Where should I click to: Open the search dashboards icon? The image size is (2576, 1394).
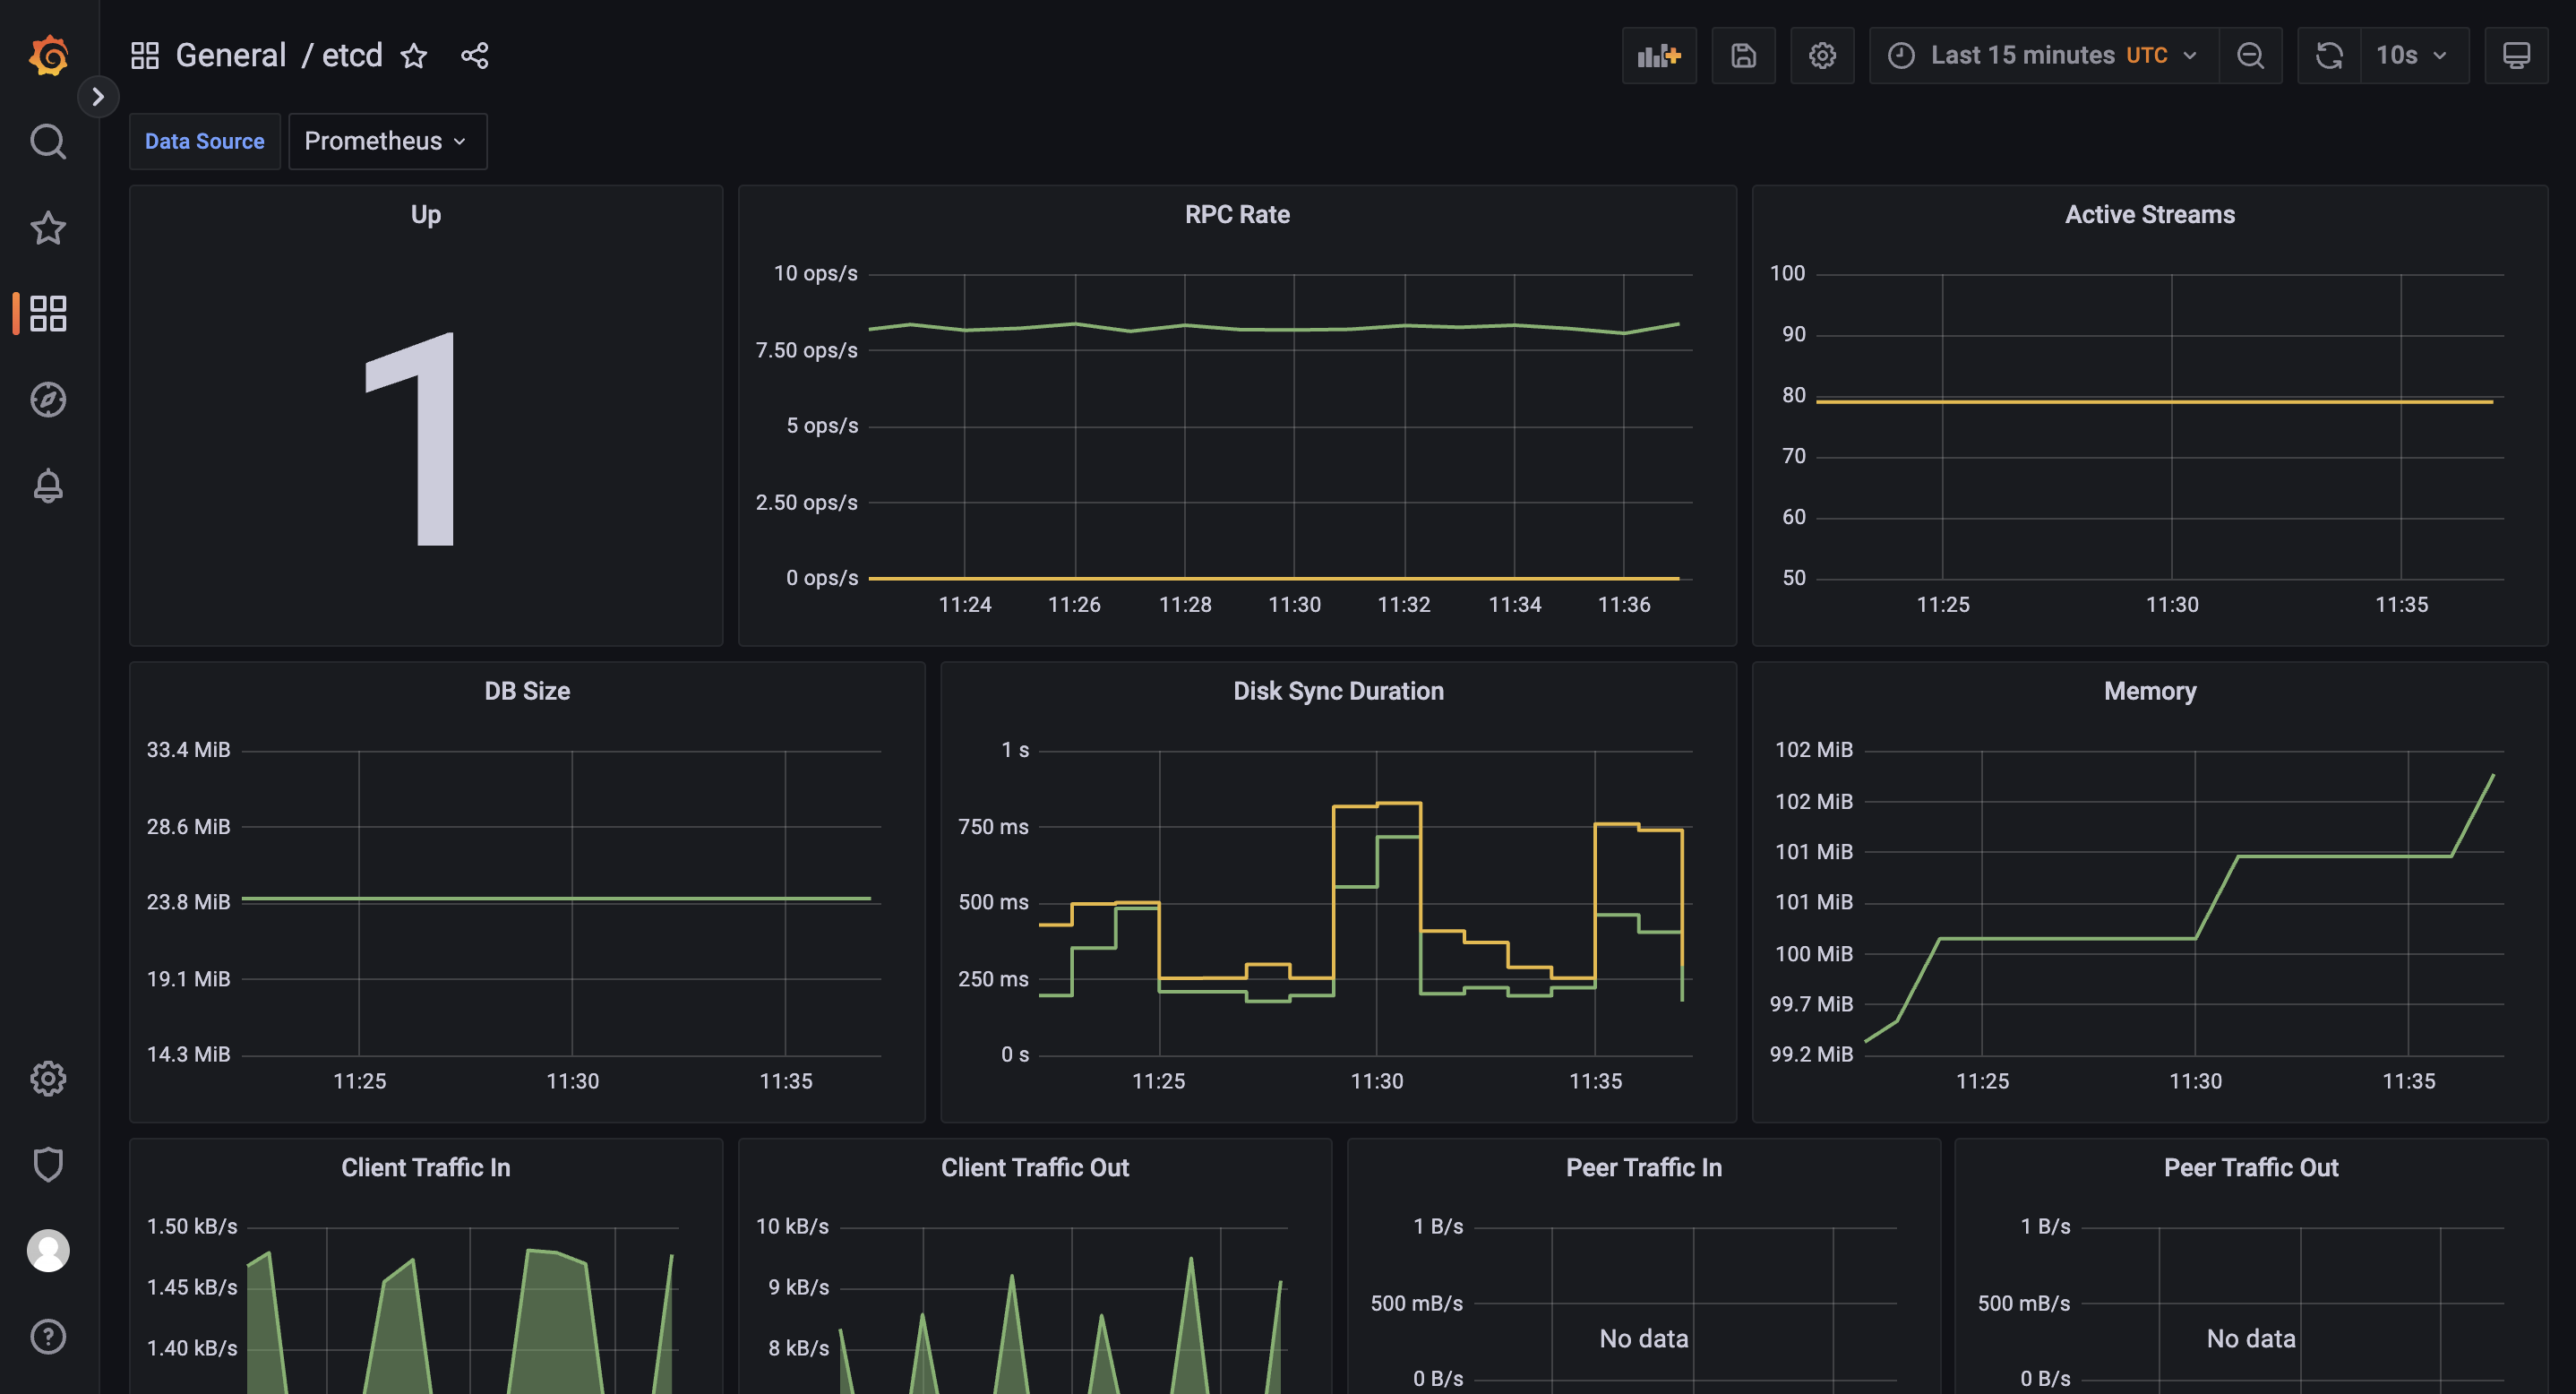click(48, 141)
